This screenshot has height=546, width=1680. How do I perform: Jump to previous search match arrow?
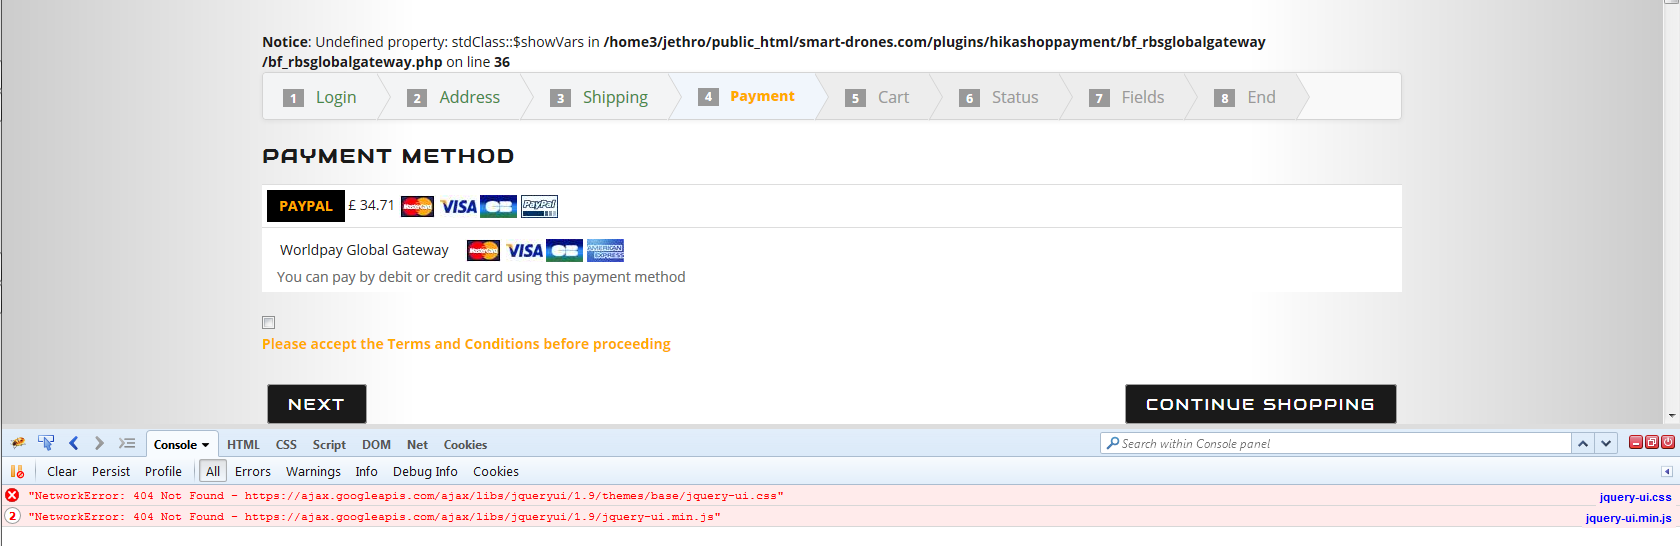[x=1583, y=443]
